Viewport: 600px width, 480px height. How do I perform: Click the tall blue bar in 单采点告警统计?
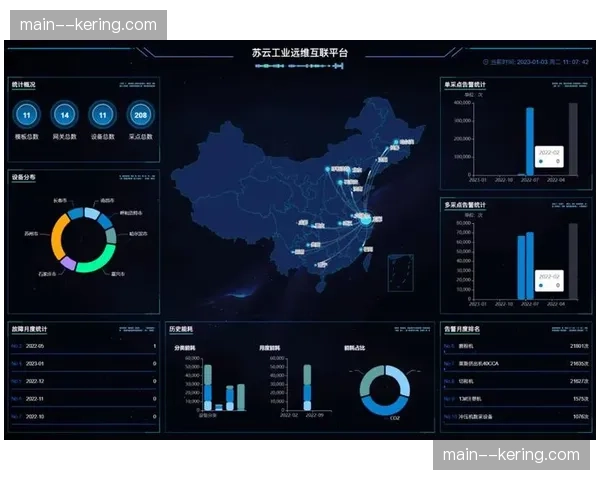530,142
